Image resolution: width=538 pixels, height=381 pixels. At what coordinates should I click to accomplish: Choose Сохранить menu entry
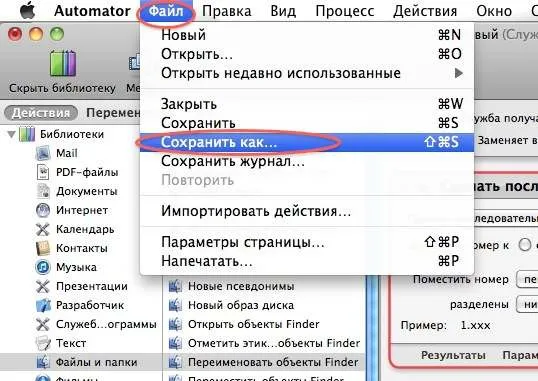coord(307,123)
